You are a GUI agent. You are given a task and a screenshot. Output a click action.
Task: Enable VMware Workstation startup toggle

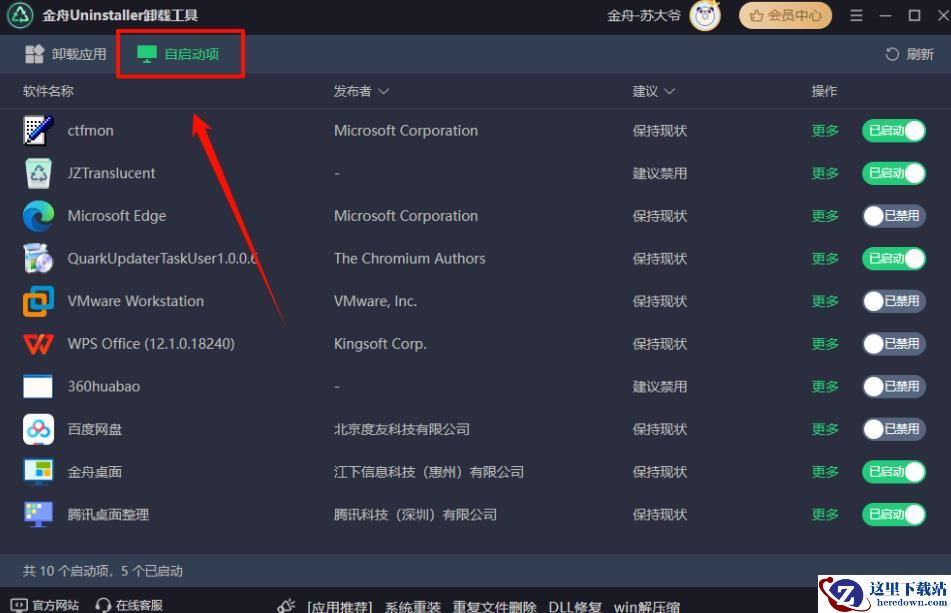(x=894, y=301)
